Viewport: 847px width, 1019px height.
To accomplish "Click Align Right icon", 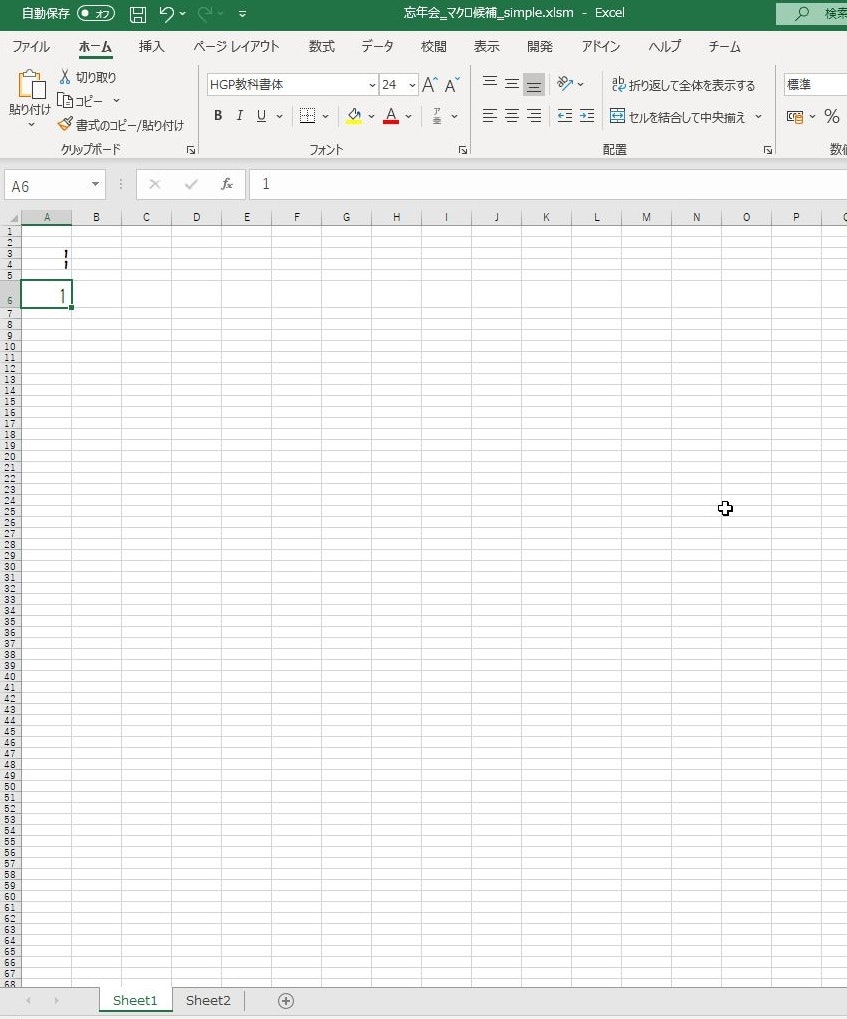I will point(534,116).
